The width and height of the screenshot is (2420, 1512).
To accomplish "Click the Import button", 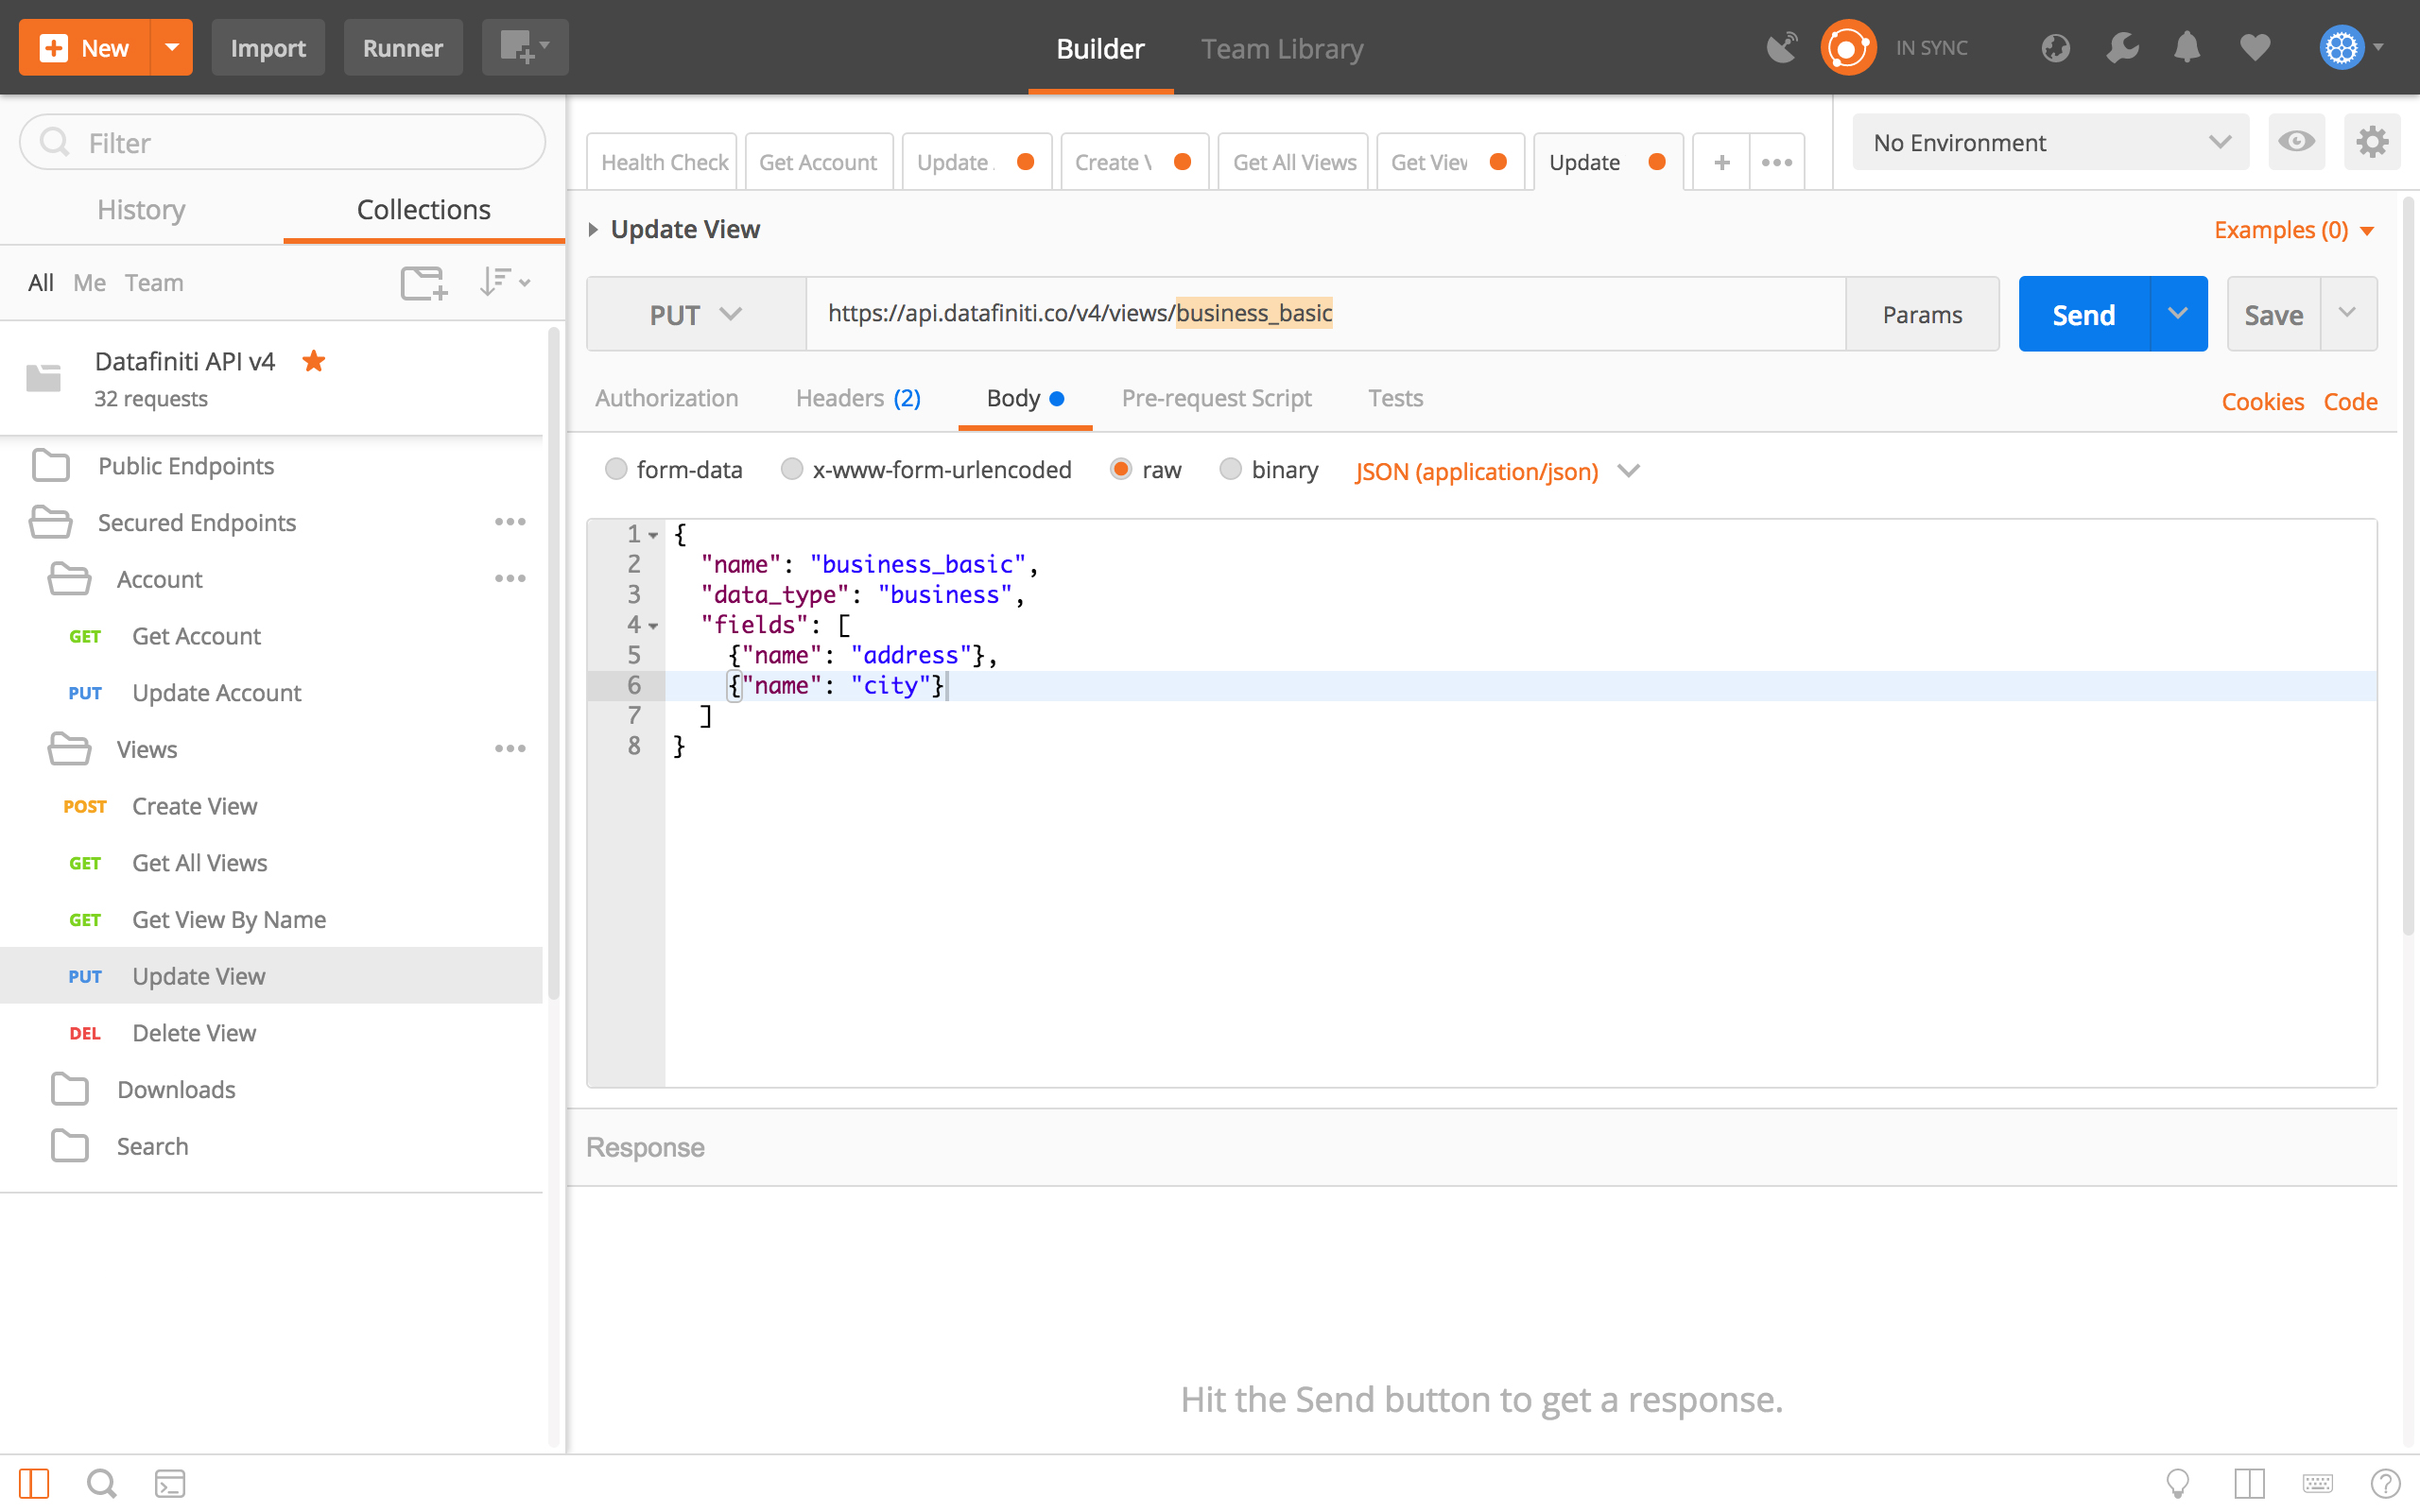I will [x=268, y=47].
